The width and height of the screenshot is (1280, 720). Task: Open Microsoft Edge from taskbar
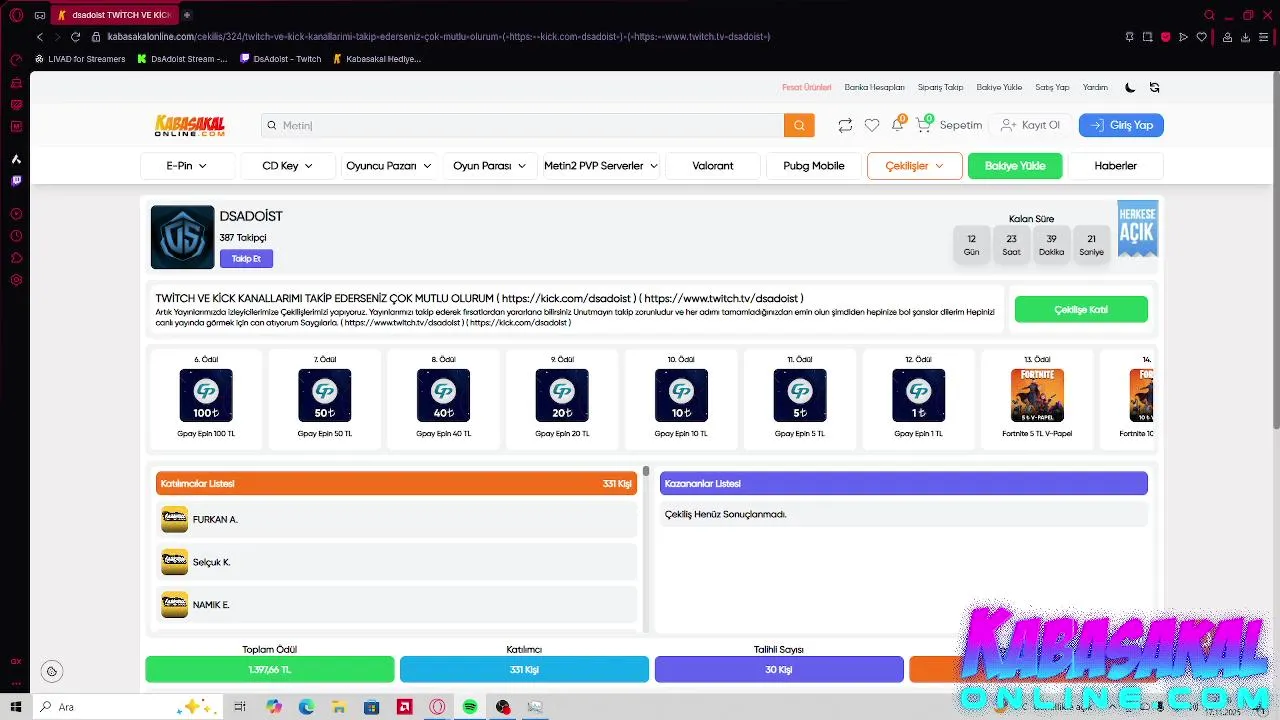coord(306,707)
